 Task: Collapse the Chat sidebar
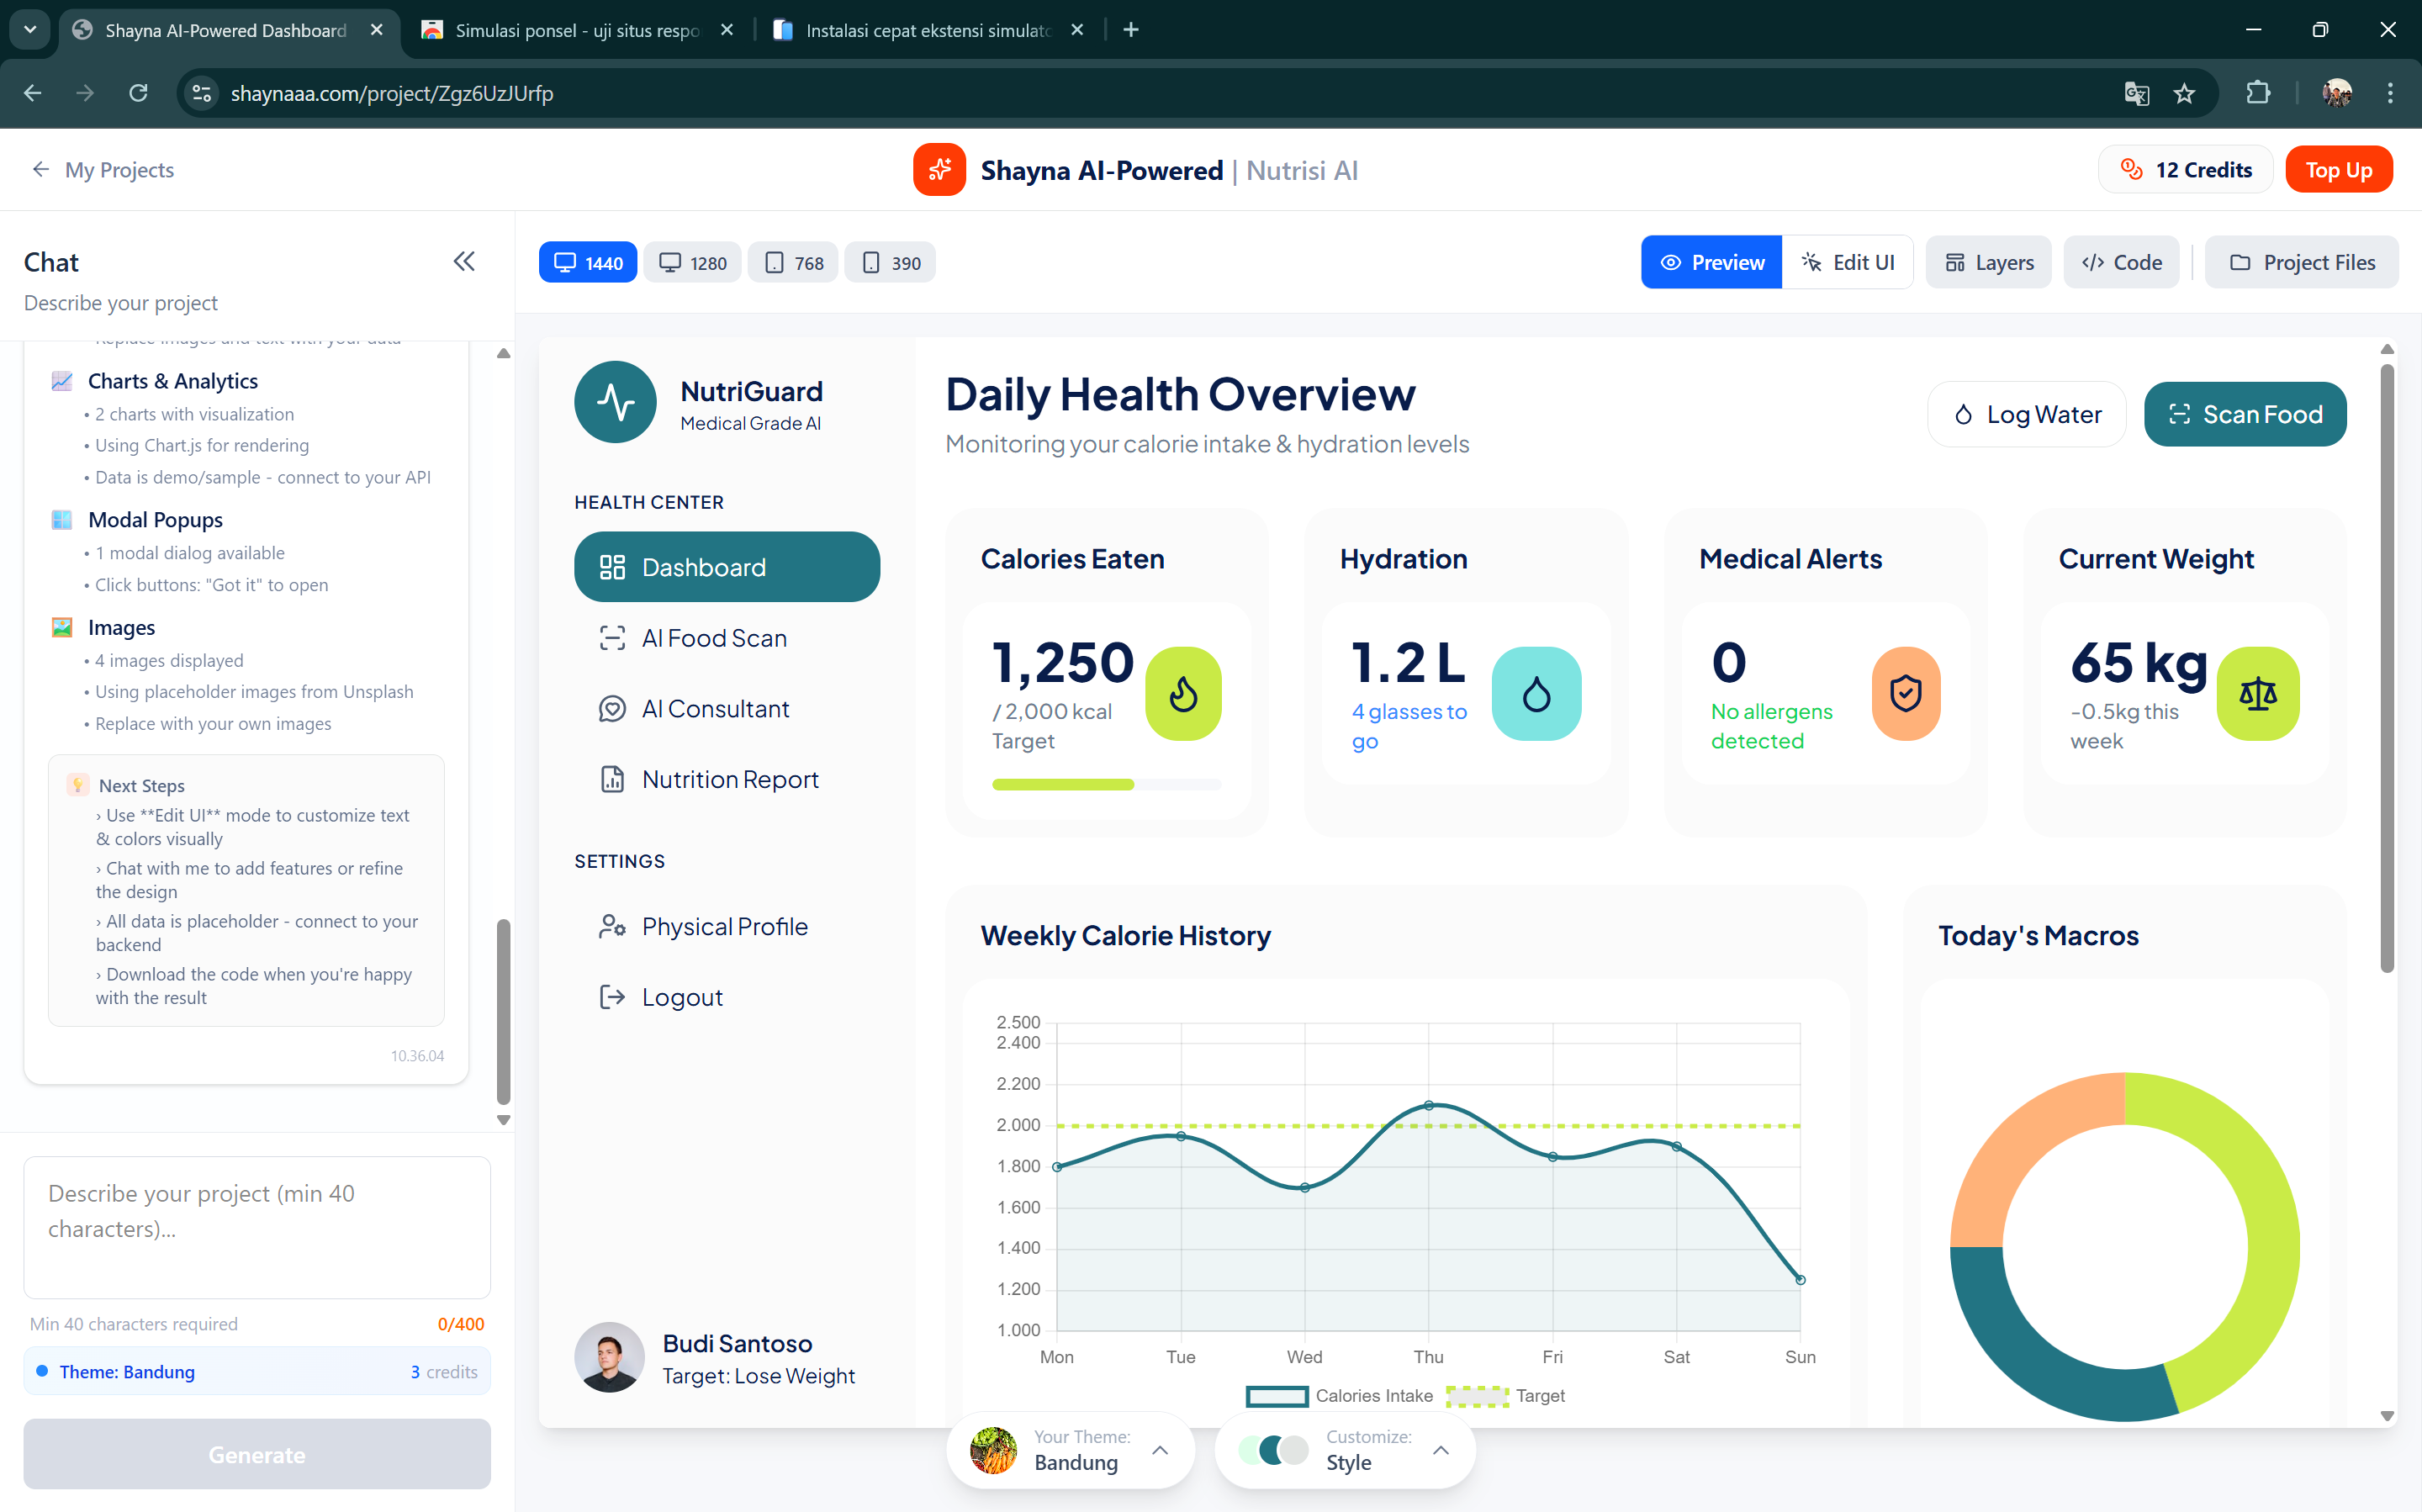click(x=464, y=261)
